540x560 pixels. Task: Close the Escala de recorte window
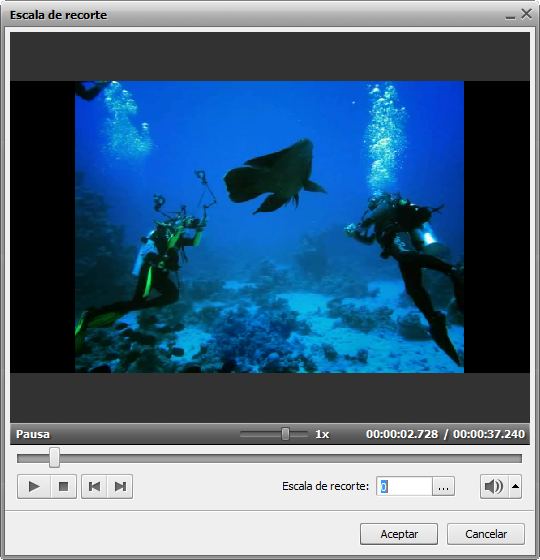[526, 14]
